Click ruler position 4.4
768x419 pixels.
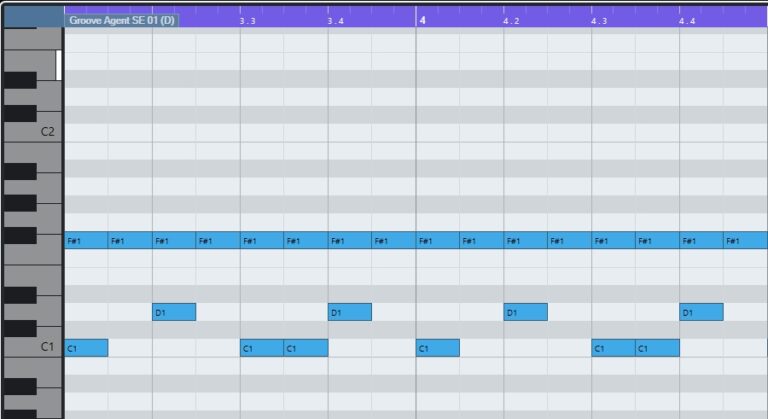point(687,20)
